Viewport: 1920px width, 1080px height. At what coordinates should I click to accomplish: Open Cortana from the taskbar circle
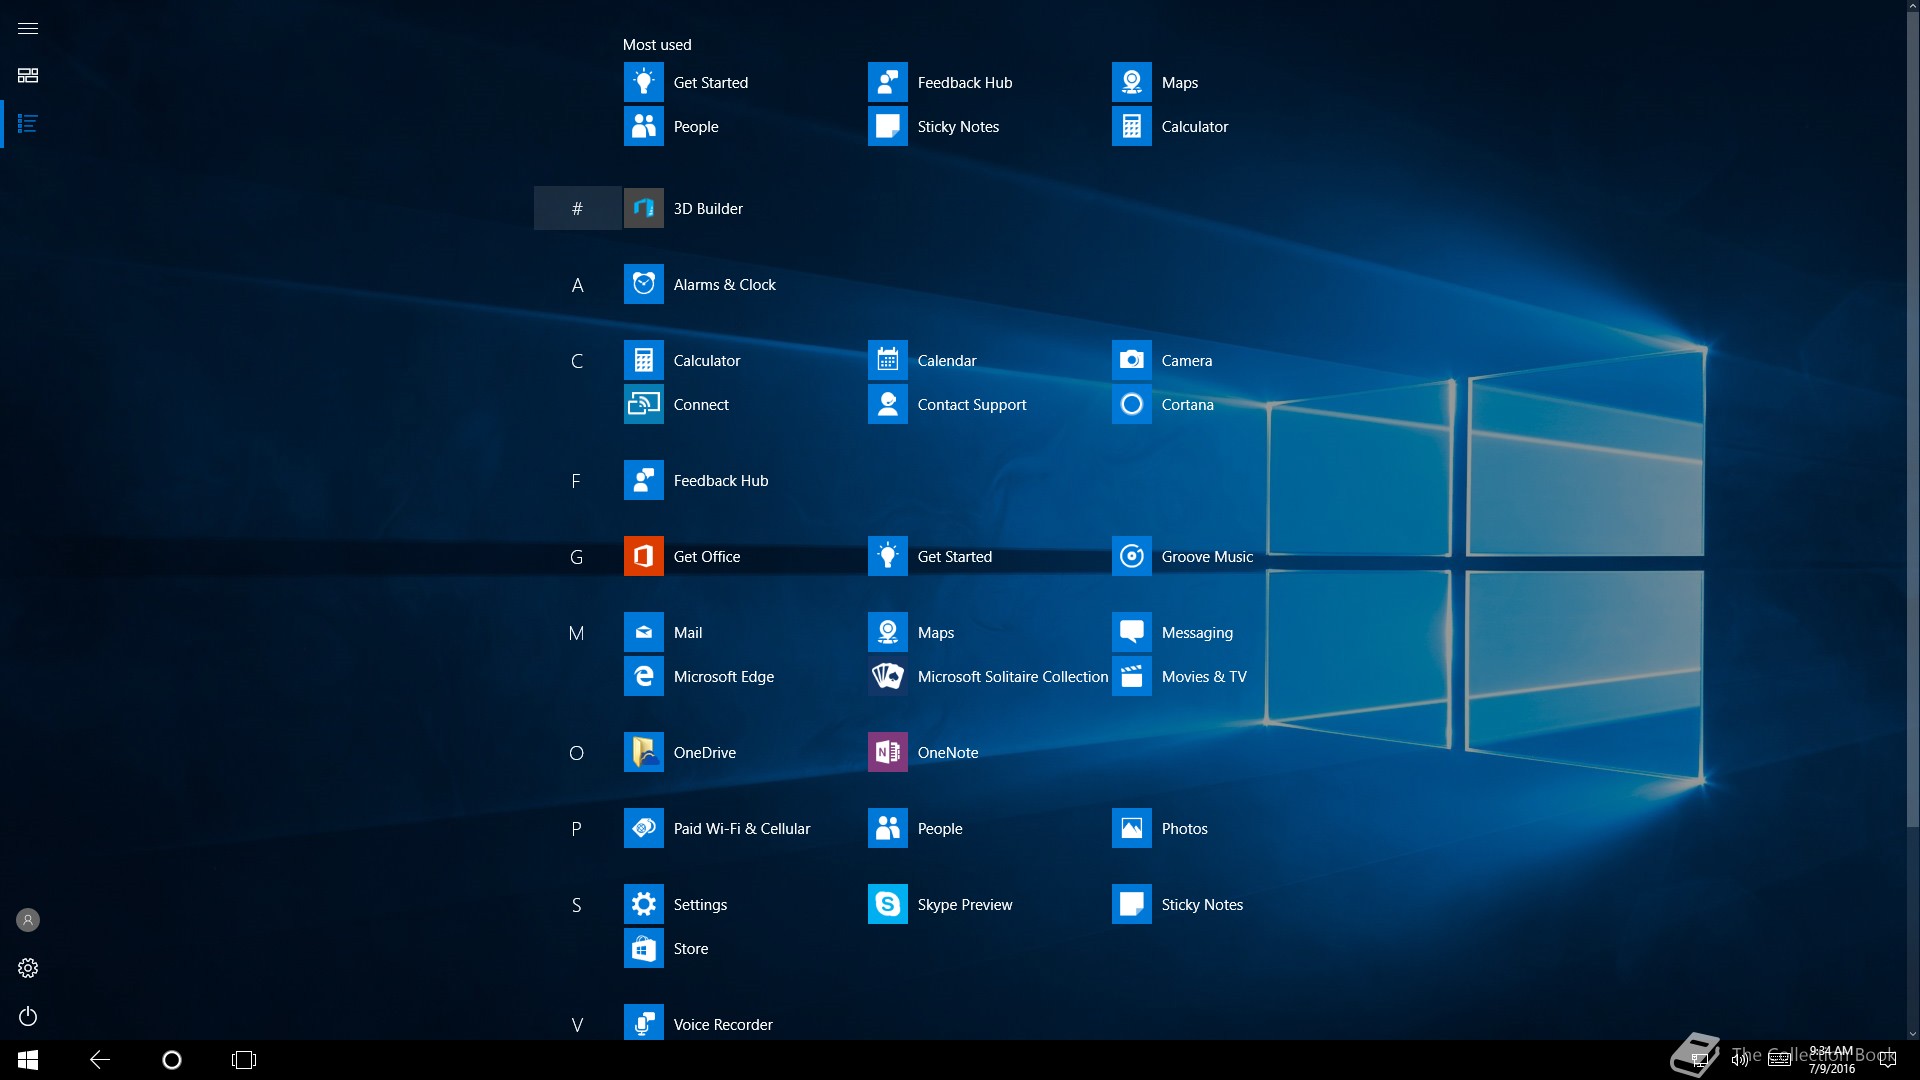click(x=172, y=1060)
